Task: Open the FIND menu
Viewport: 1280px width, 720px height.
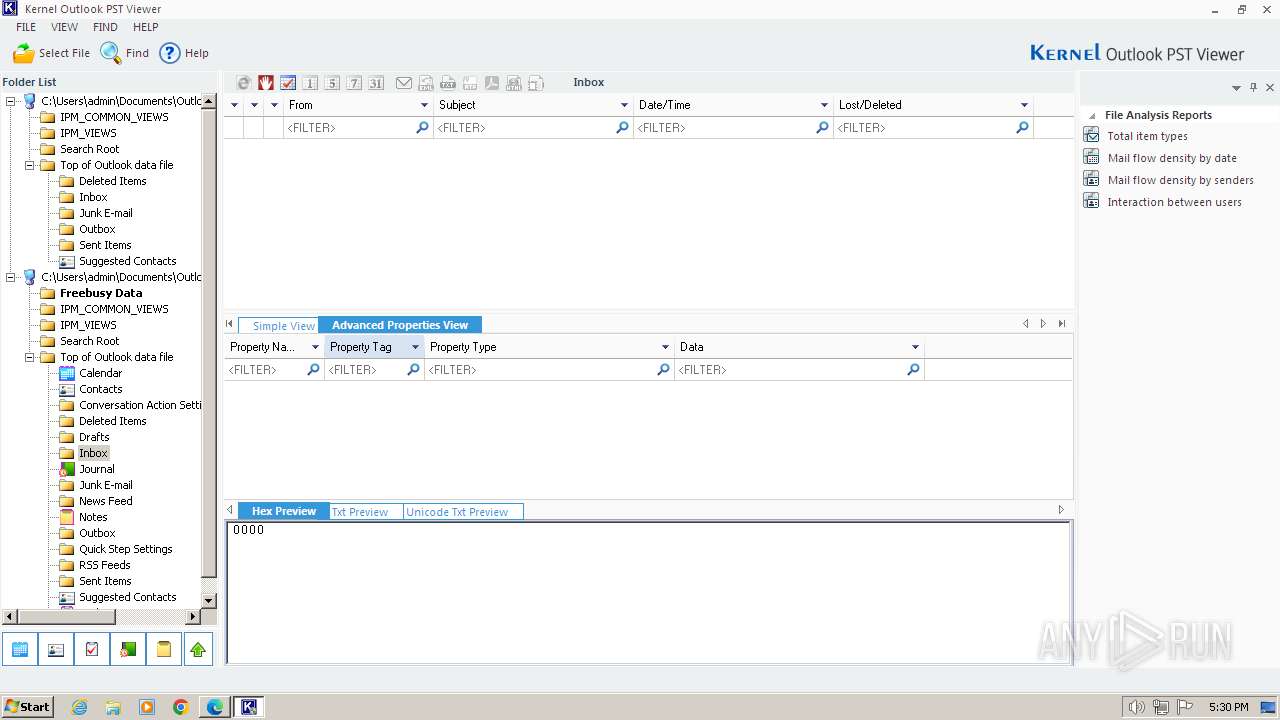Action: coord(105,27)
